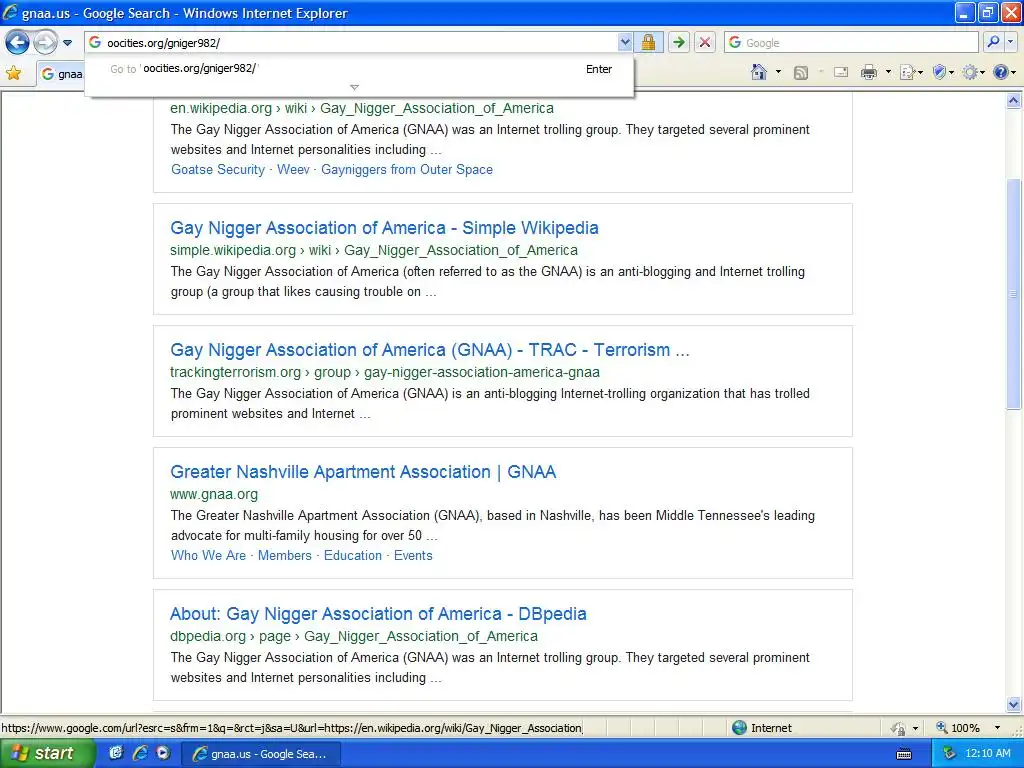Screen dimensions: 1024x768
Task: Click the Home page icon
Action: click(758, 72)
